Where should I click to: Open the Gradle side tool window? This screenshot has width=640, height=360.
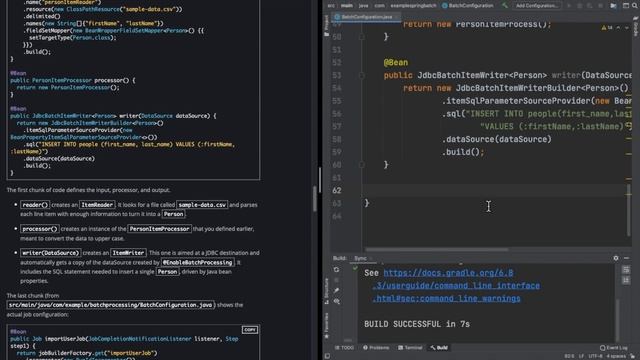(636, 28)
